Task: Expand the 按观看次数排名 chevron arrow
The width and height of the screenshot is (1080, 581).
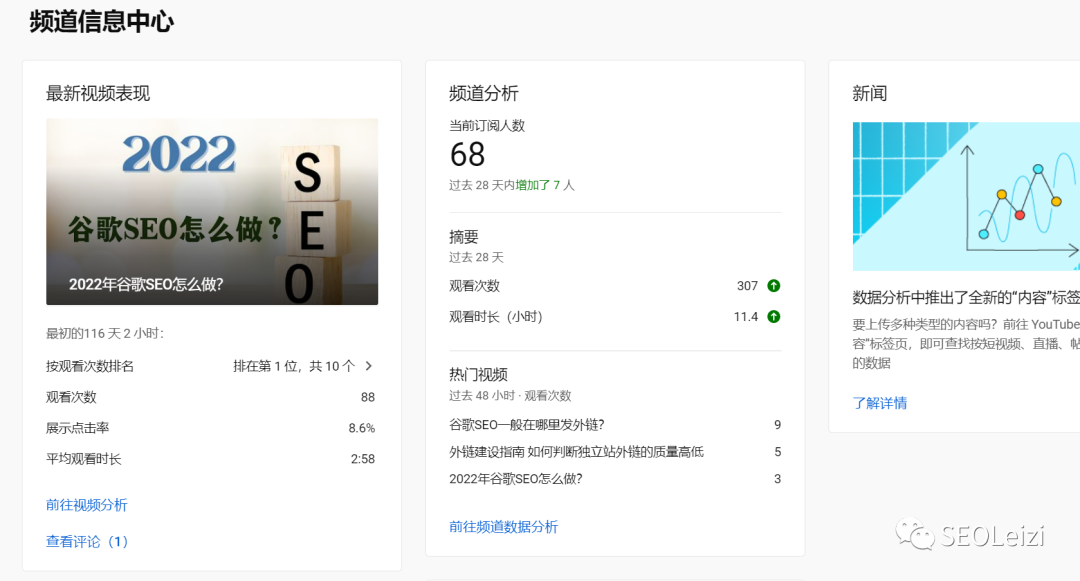Action: (368, 366)
